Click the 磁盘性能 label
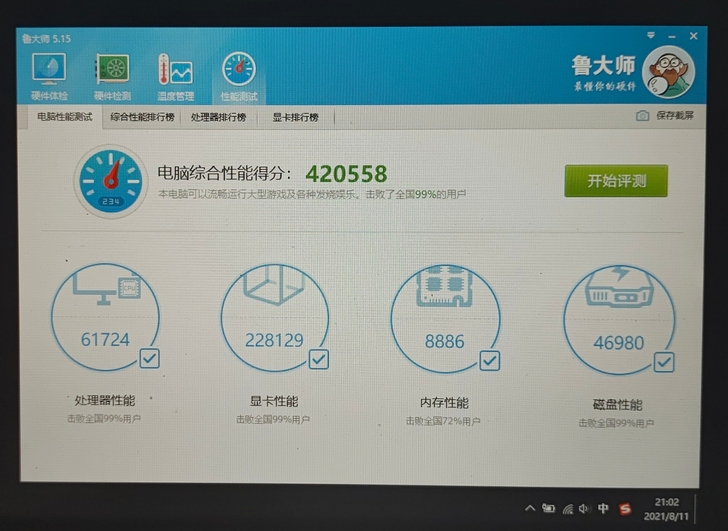 [618, 404]
